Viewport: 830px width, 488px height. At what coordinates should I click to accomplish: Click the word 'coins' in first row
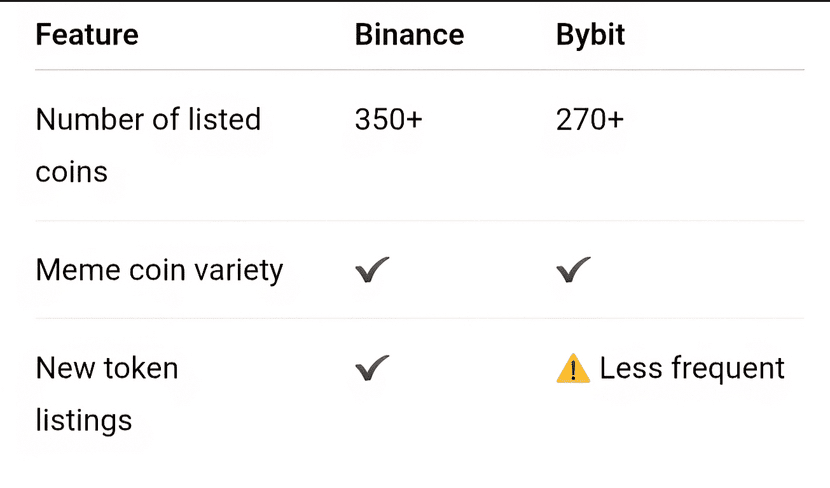point(71,171)
